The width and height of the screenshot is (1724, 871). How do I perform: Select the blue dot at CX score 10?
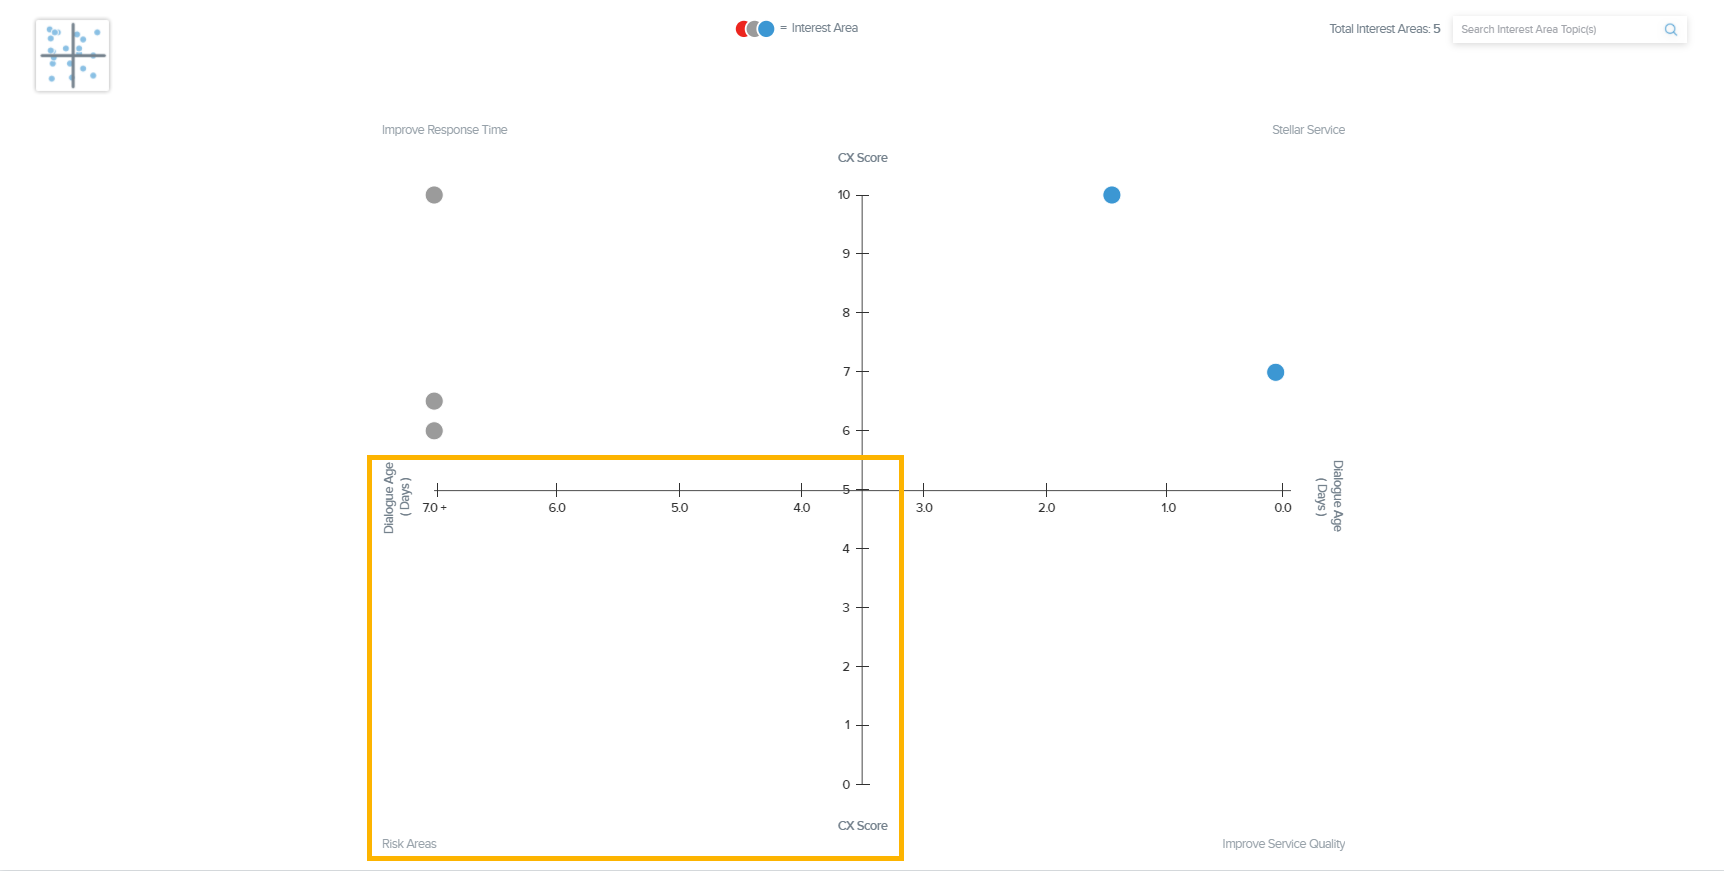click(x=1111, y=195)
